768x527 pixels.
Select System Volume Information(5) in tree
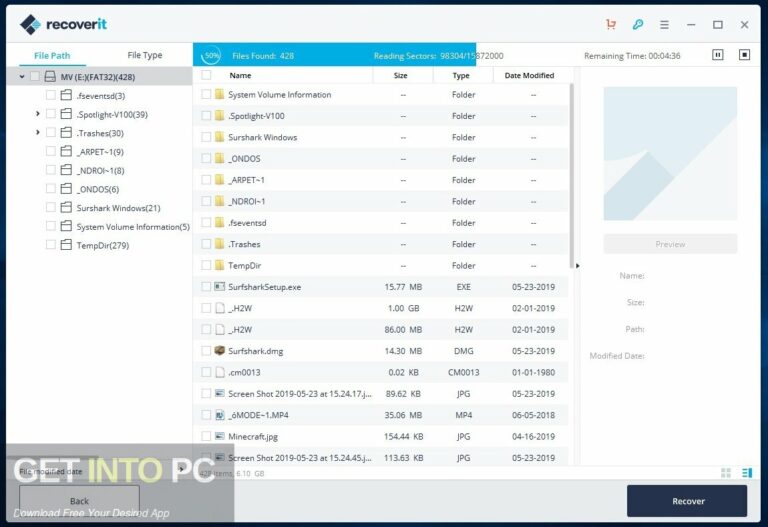pyautogui.click(x=133, y=226)
